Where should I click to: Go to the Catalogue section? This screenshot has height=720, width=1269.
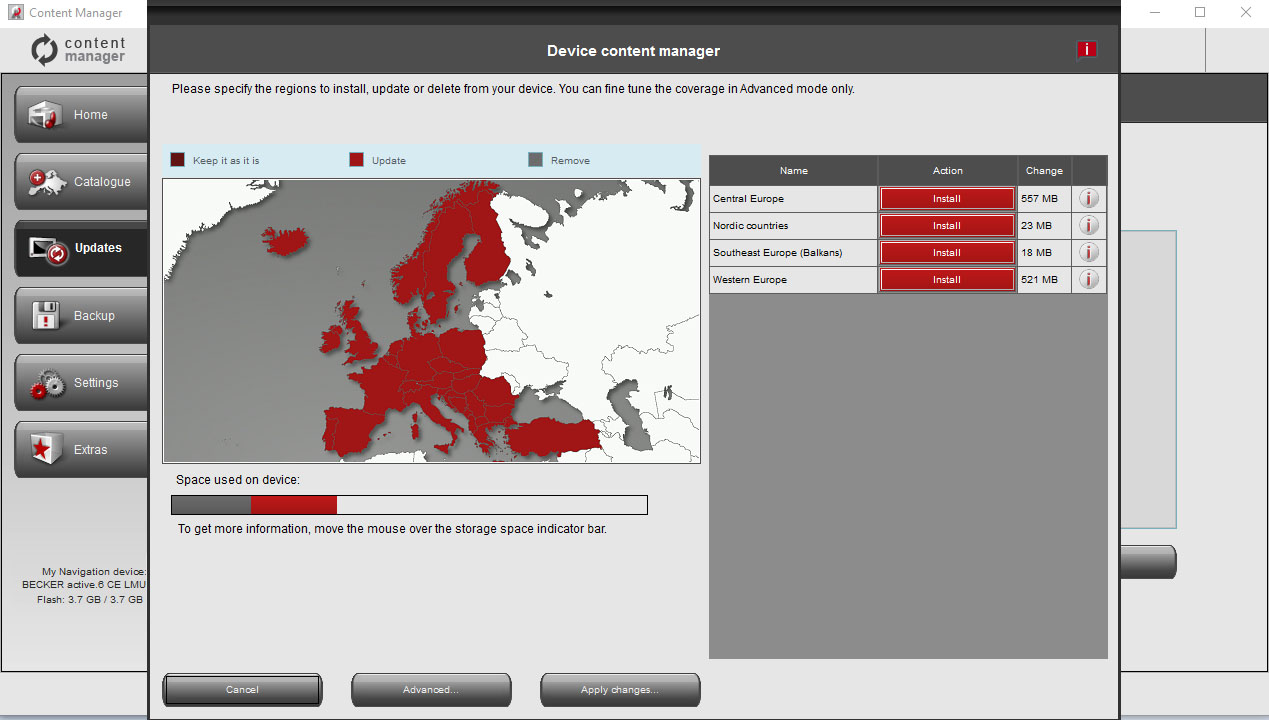pos(82,182)
